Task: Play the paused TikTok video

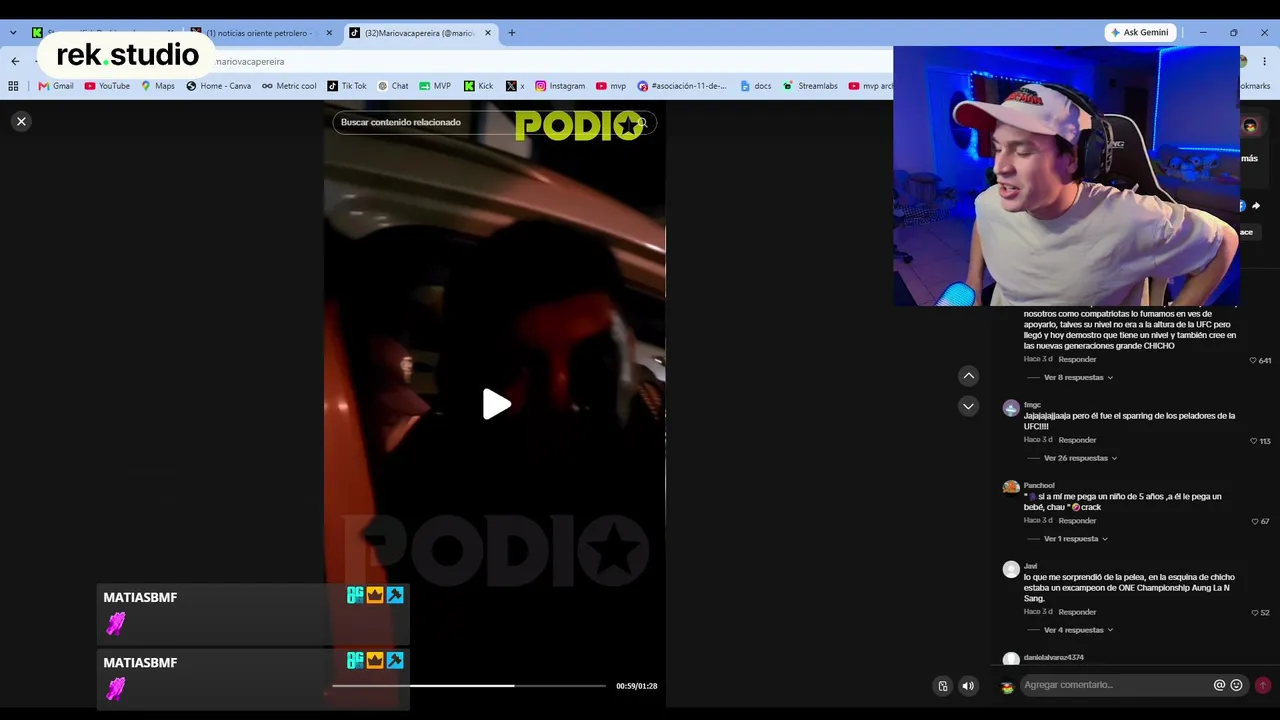Action: [x=496, y=404]
